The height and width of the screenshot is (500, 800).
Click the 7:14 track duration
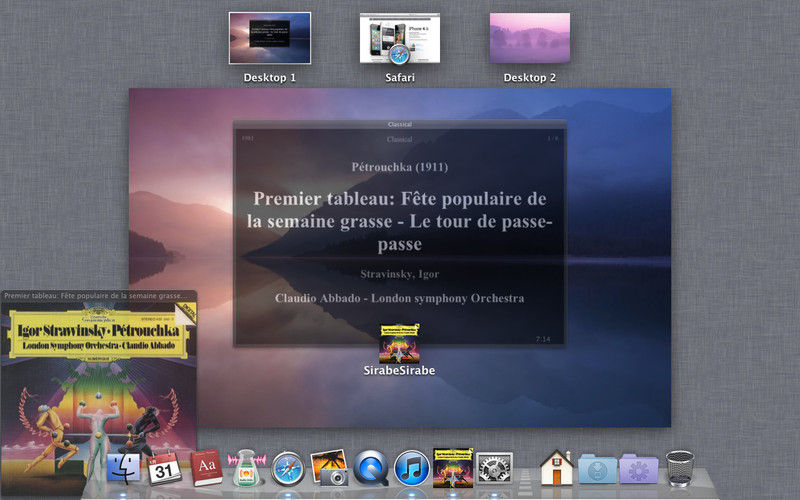(543, 339)
